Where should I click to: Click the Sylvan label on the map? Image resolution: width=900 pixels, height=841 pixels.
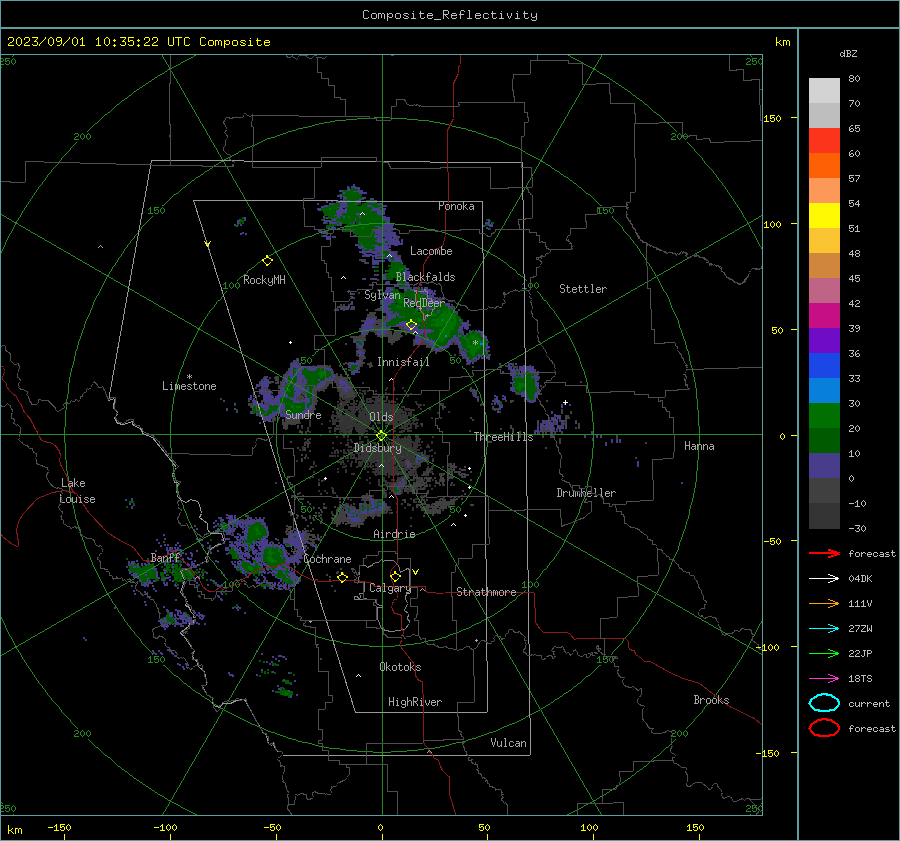382,295
